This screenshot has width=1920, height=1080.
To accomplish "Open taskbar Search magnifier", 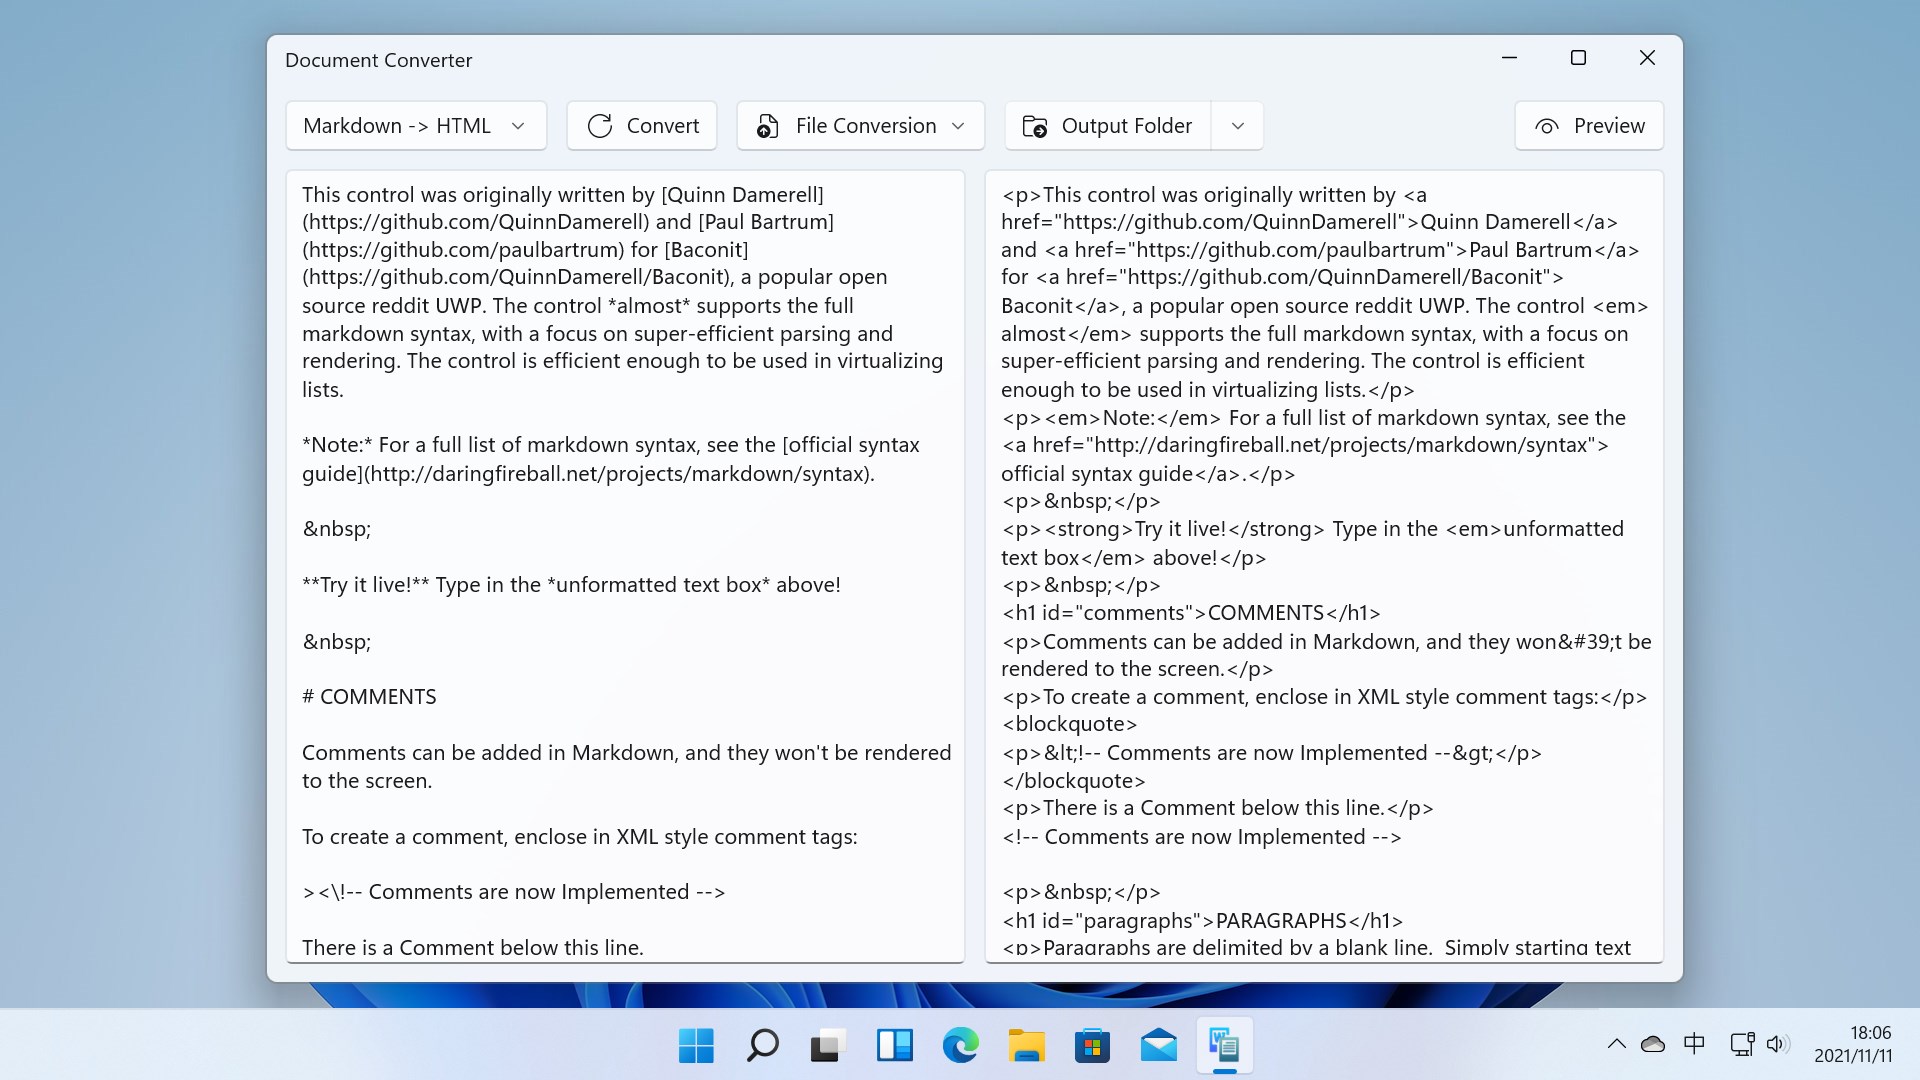I will pos(762,1046).
